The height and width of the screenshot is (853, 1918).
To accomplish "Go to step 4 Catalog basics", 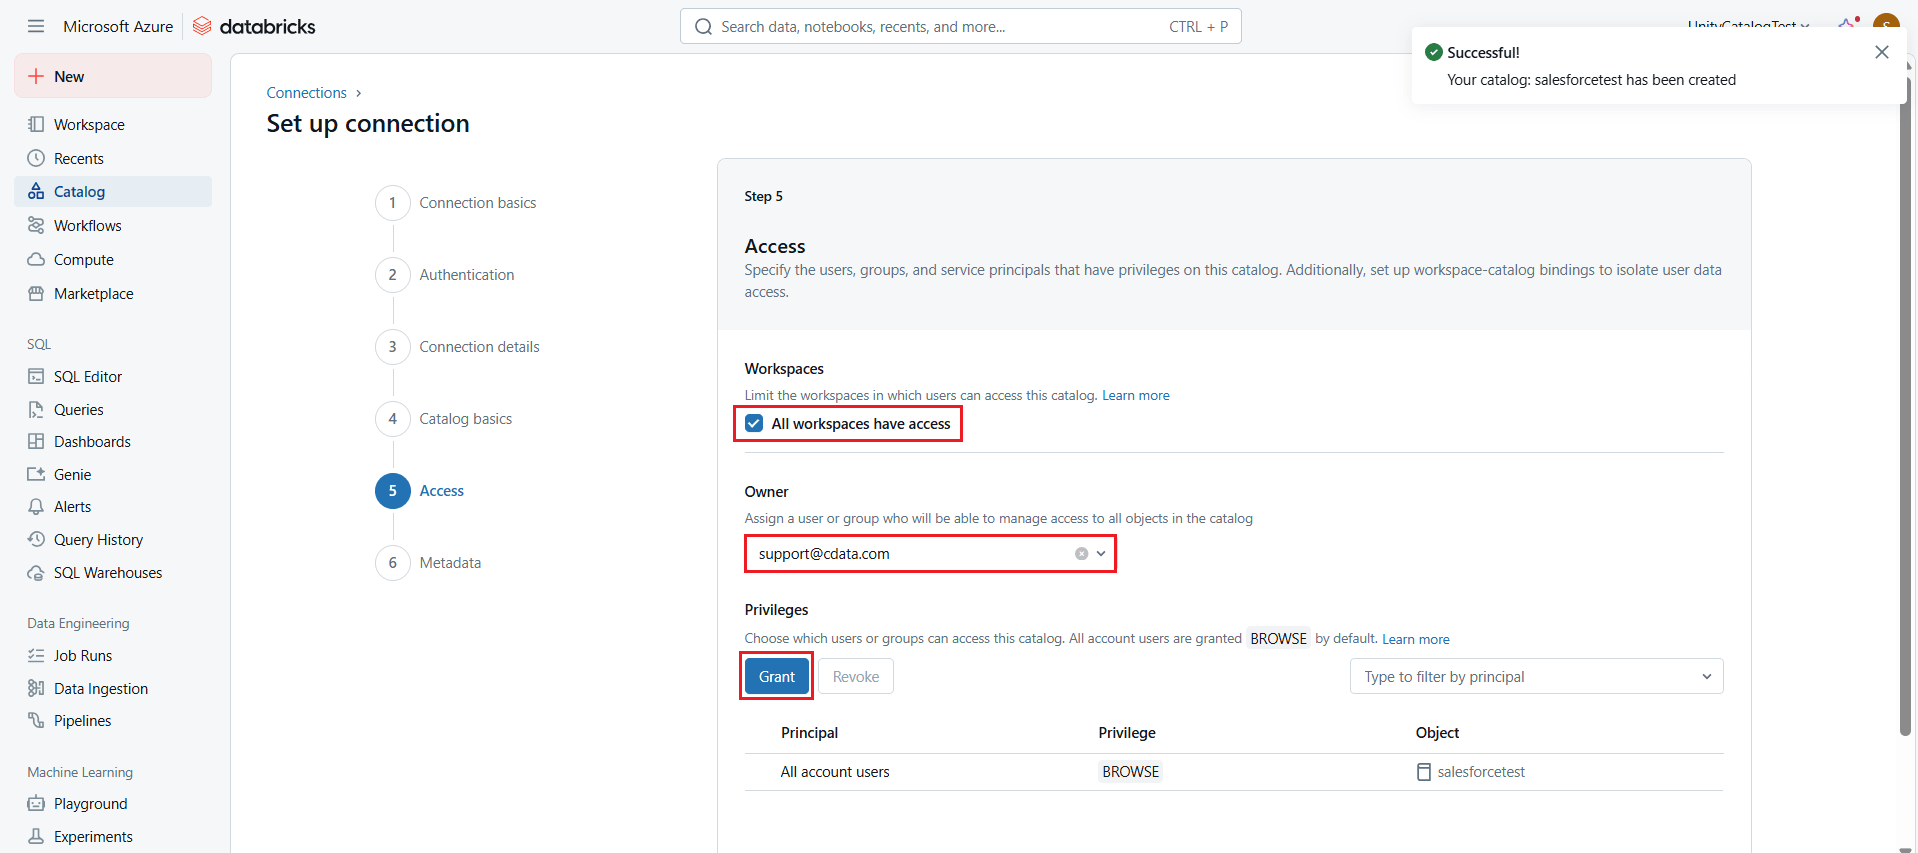I will (445, 419).
